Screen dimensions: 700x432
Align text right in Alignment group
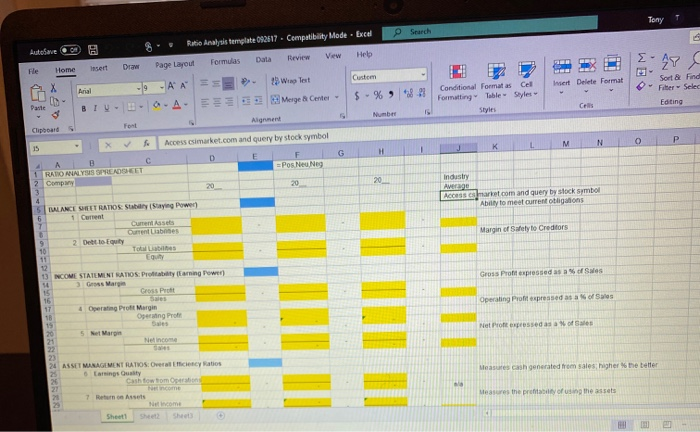(x=229, y=102)
